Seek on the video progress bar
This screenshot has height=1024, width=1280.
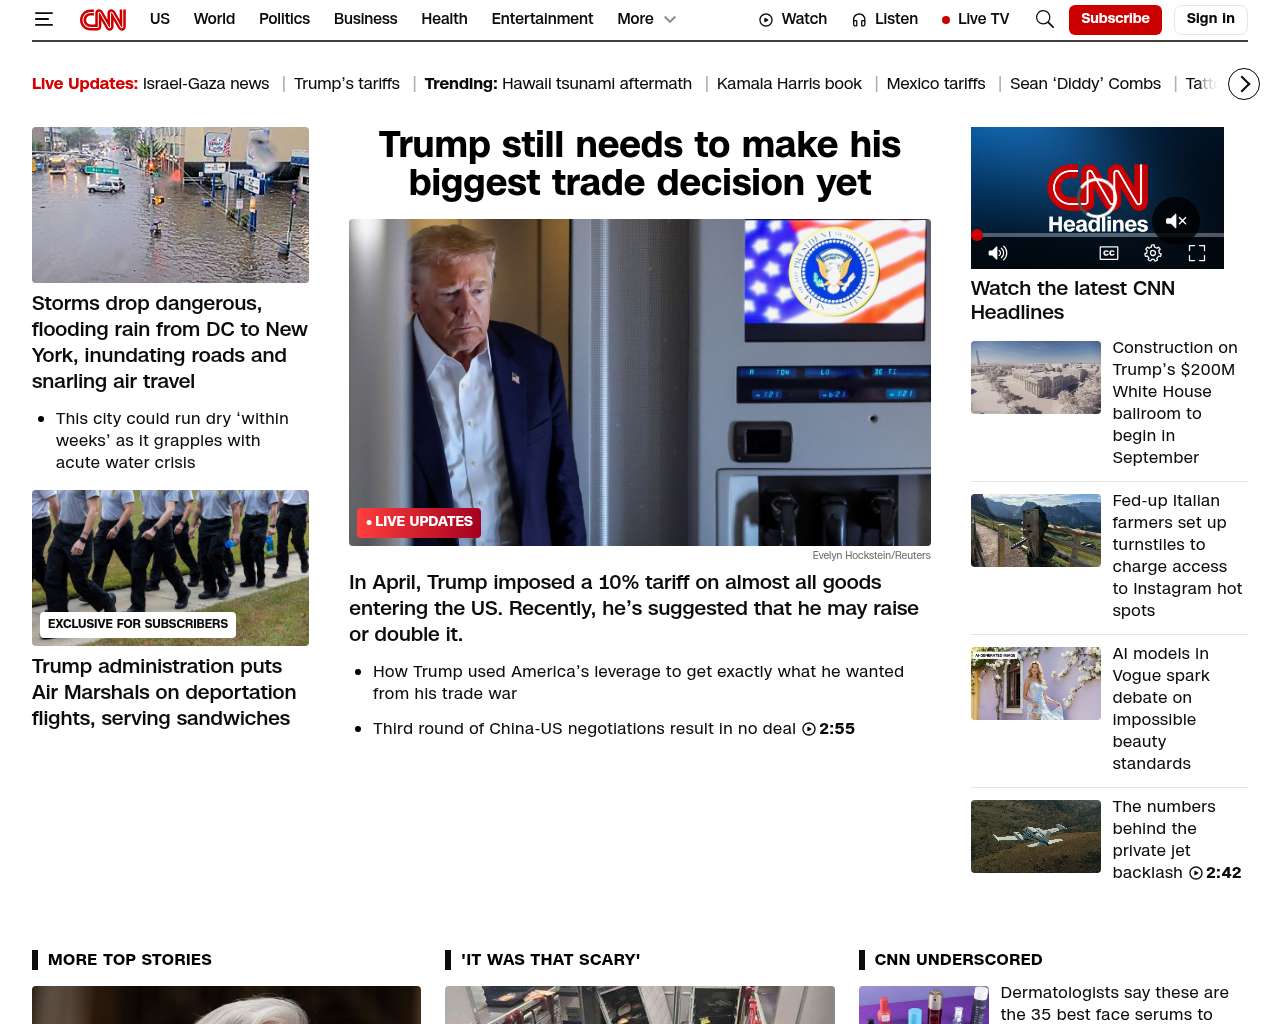(1097, 235)
